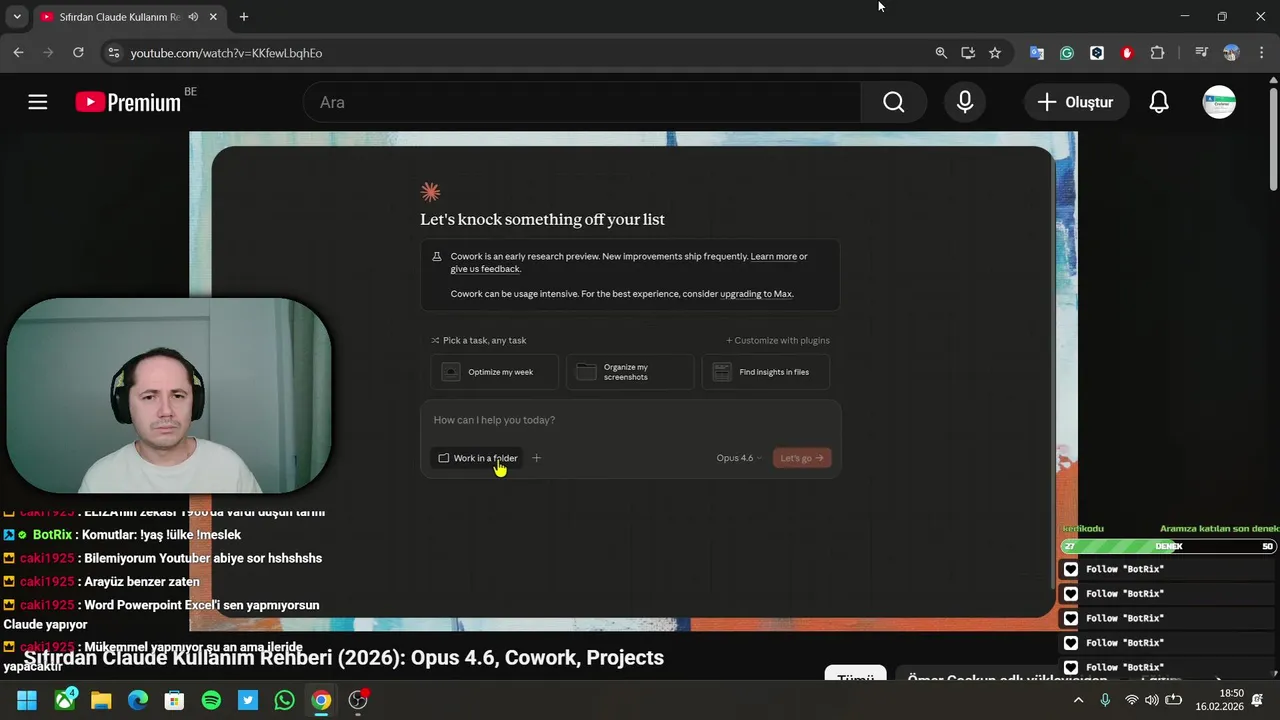Image resolution: width=1280 pixels, height=720 pixels.
Task: Open the Opus 4.6 model dropdown
Action: pos(739,458)
